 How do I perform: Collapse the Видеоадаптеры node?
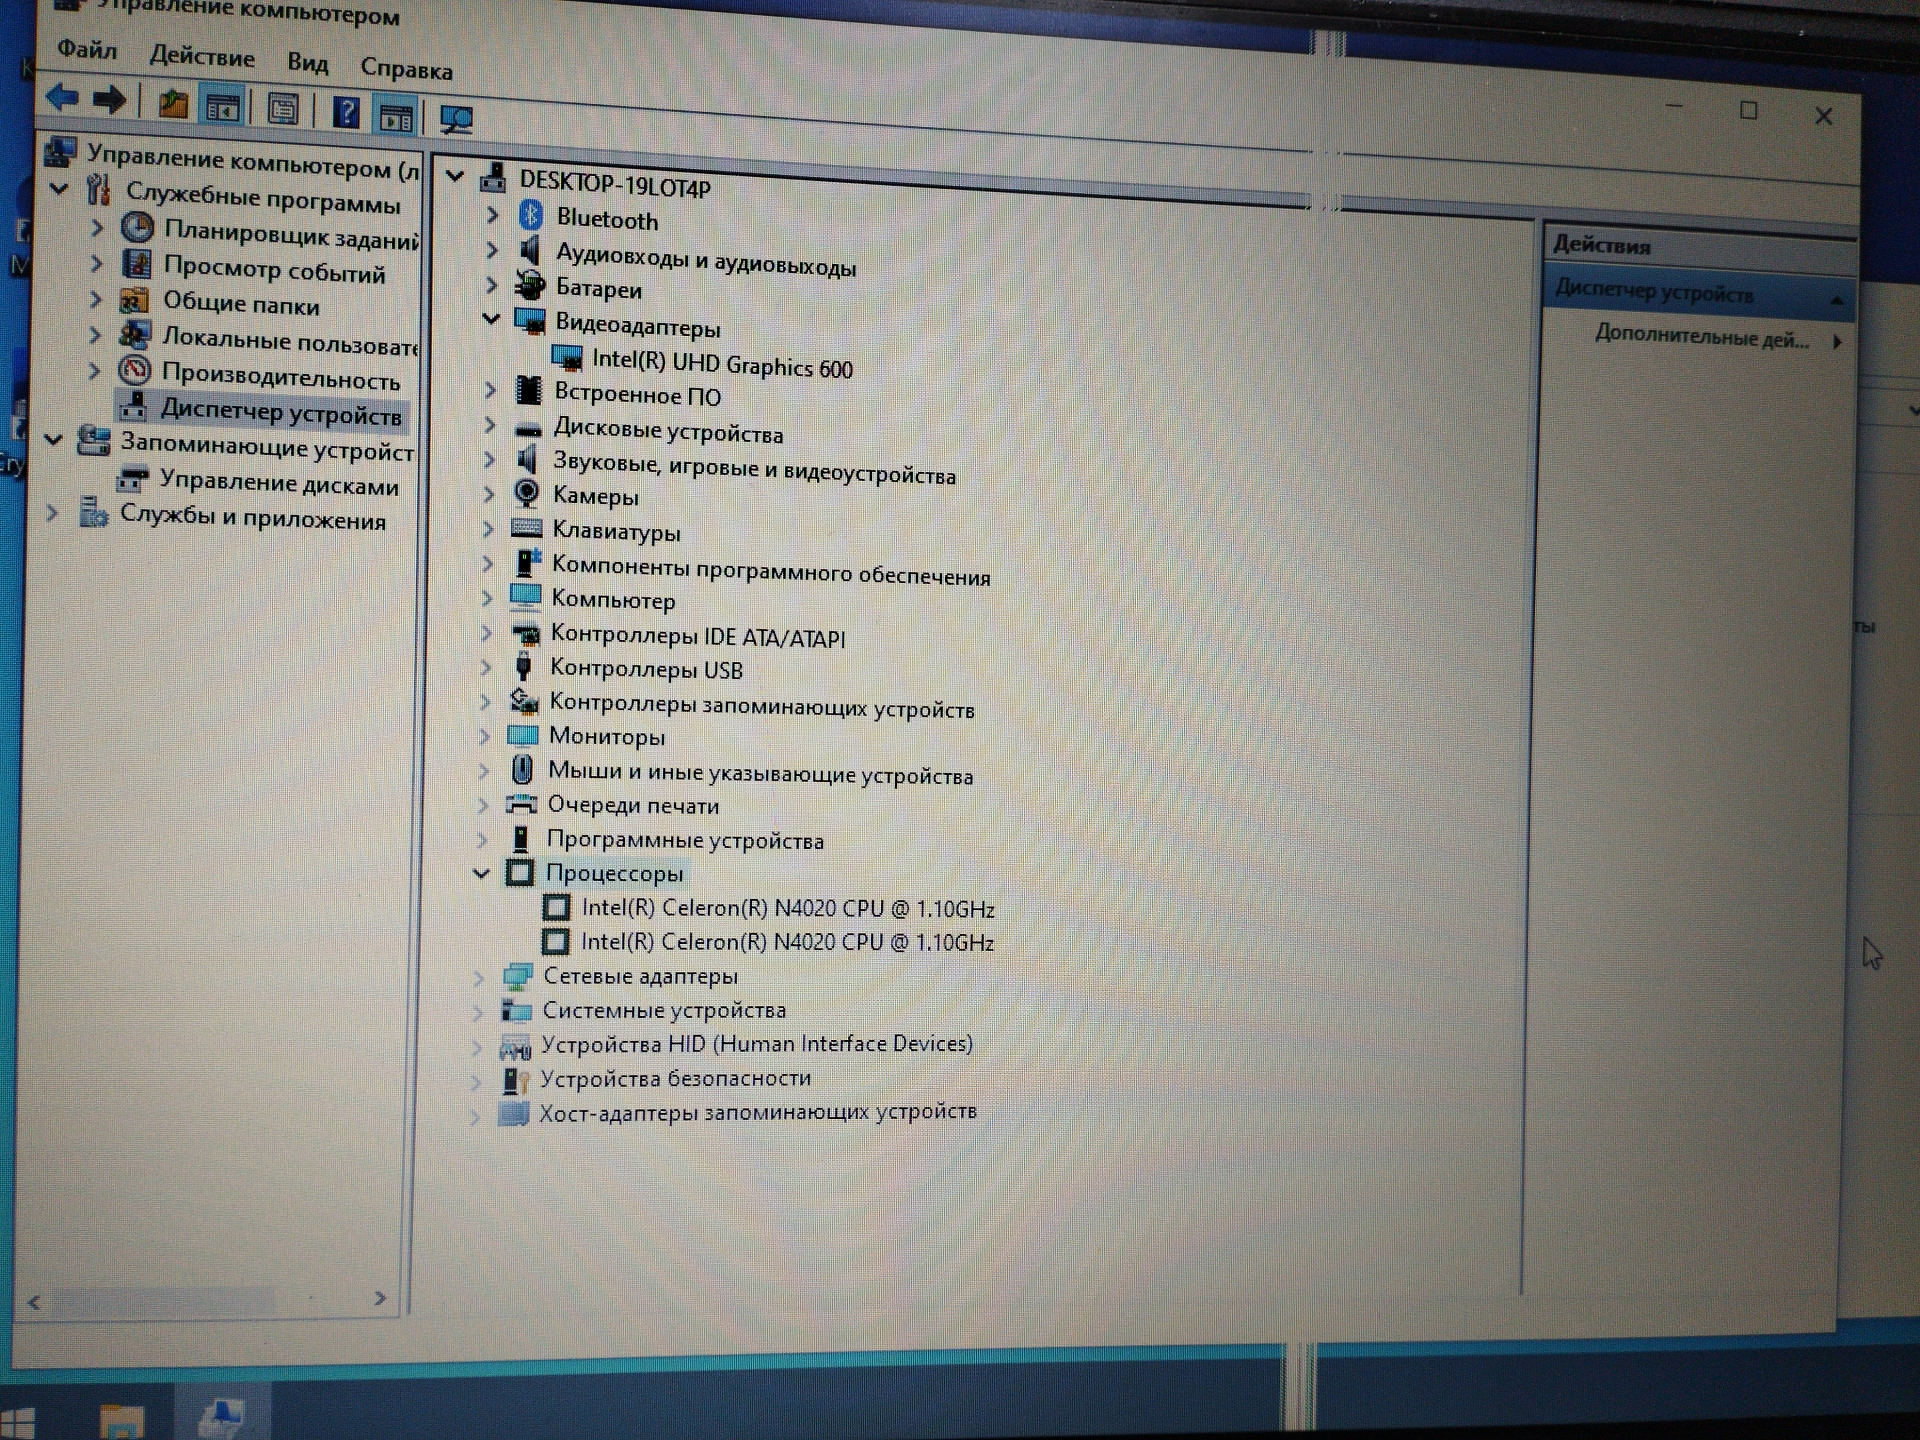pos(491,319)
